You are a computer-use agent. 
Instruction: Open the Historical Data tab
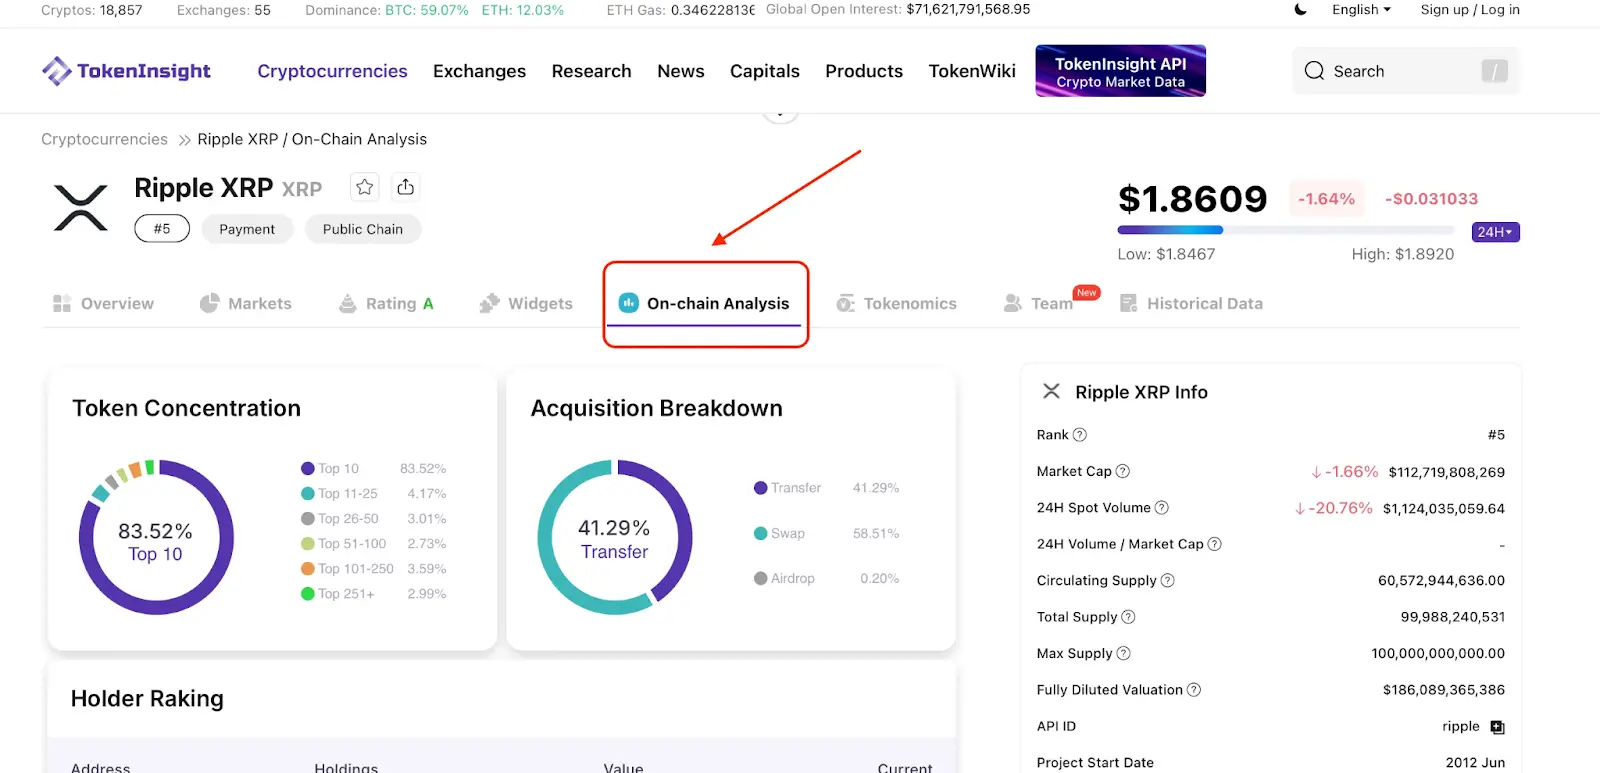(1192, 304)
